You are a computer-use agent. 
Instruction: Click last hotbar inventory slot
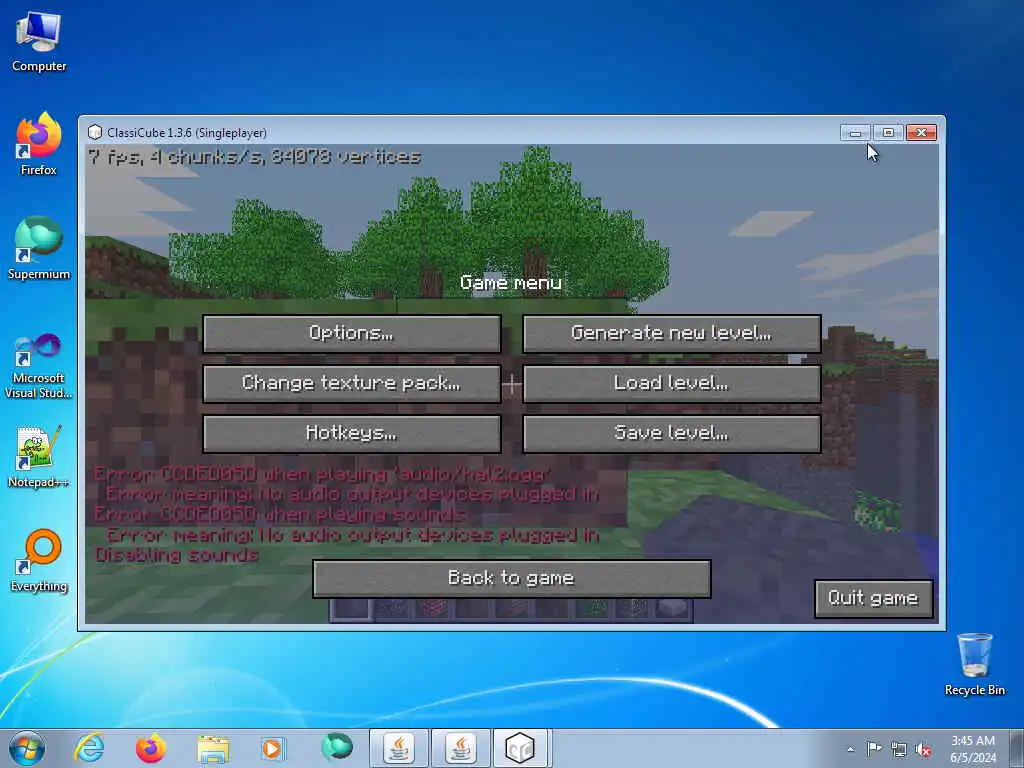(673, 608)
